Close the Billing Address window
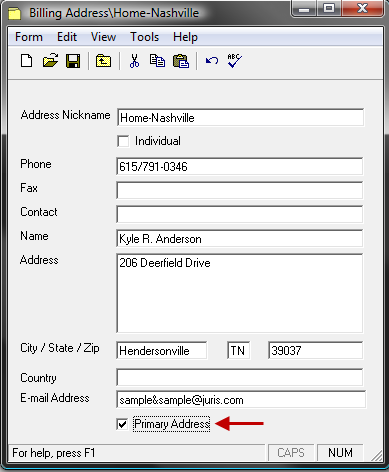 click(x=362, y=8)
